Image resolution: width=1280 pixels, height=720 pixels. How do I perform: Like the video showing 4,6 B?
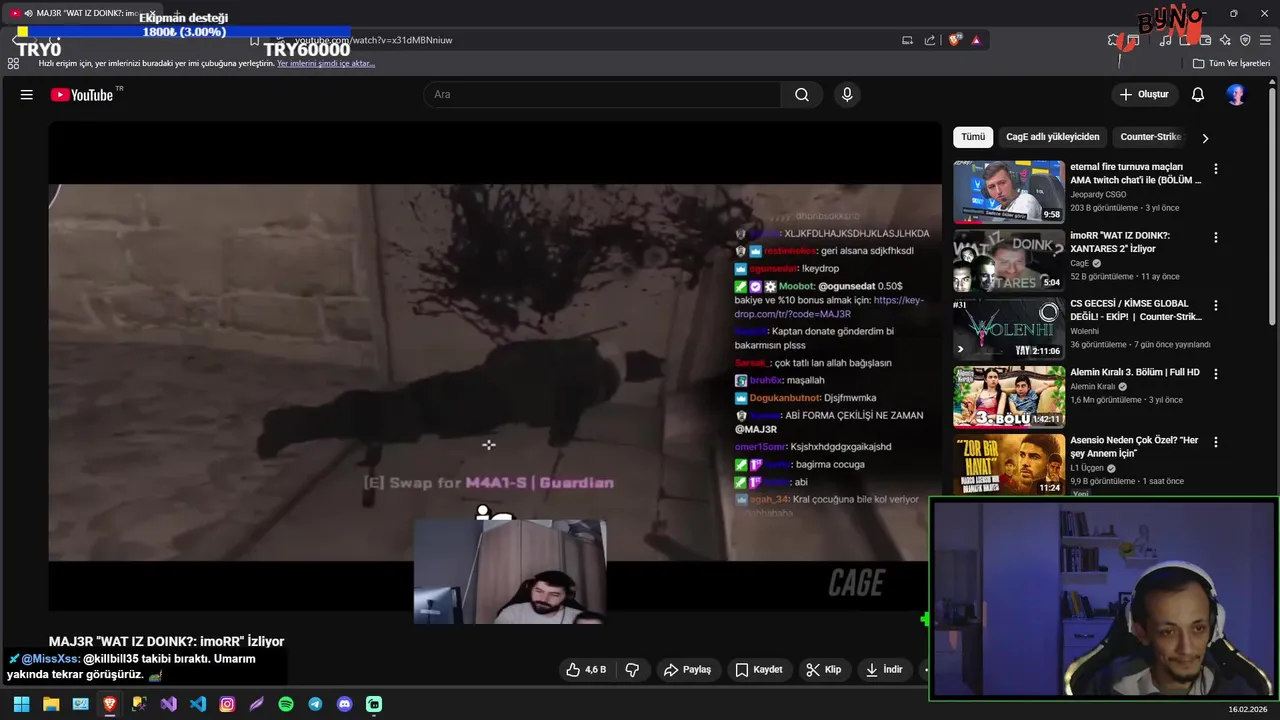pos(586,670)
